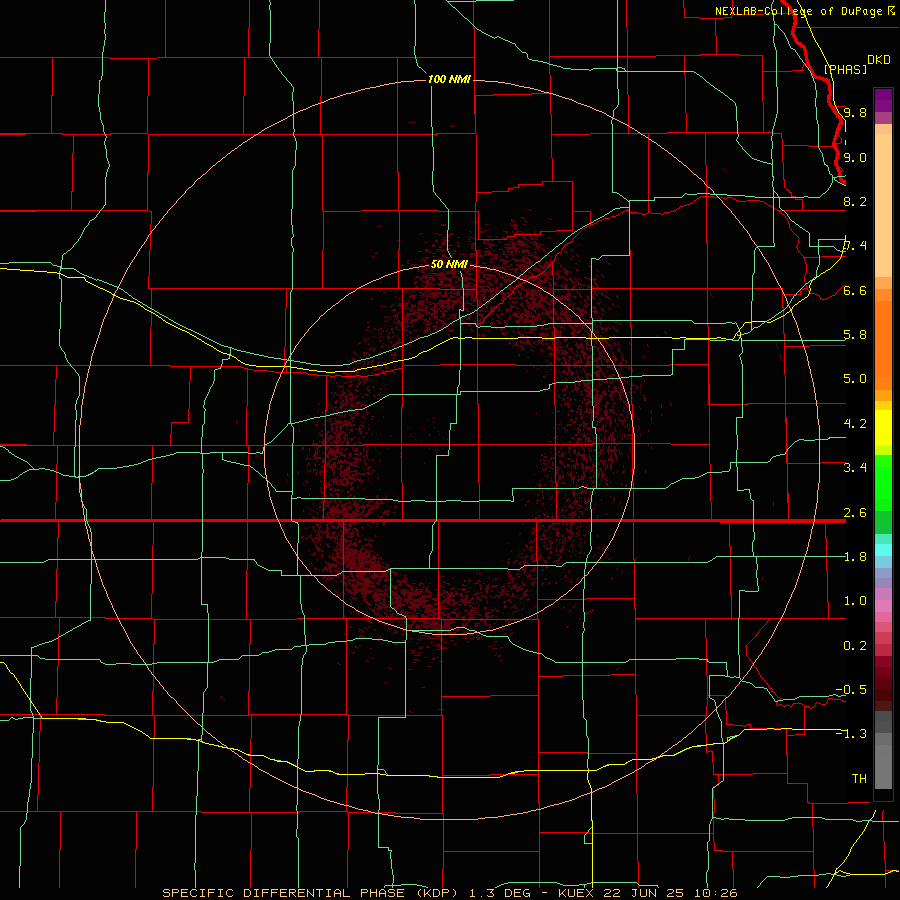Image resolution: width=900 pixels, height=900 pixels.
Task: Click the 1.3 DEG elevation text
Action: pos(499,893)
